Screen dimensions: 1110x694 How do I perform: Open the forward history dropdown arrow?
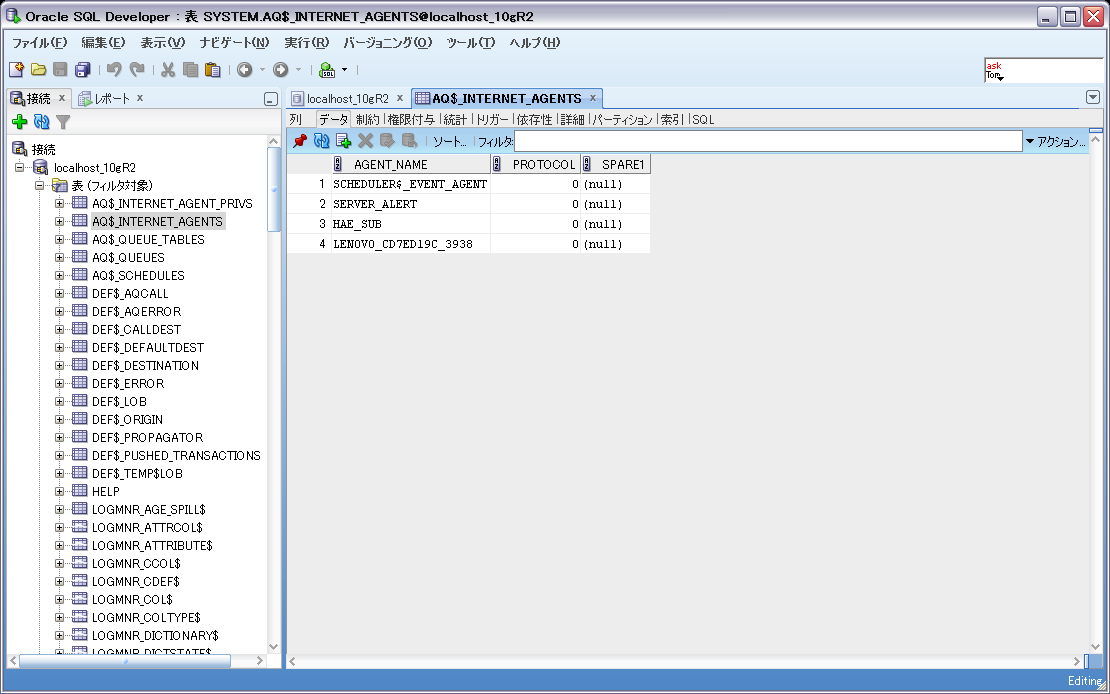click(298, 69)
